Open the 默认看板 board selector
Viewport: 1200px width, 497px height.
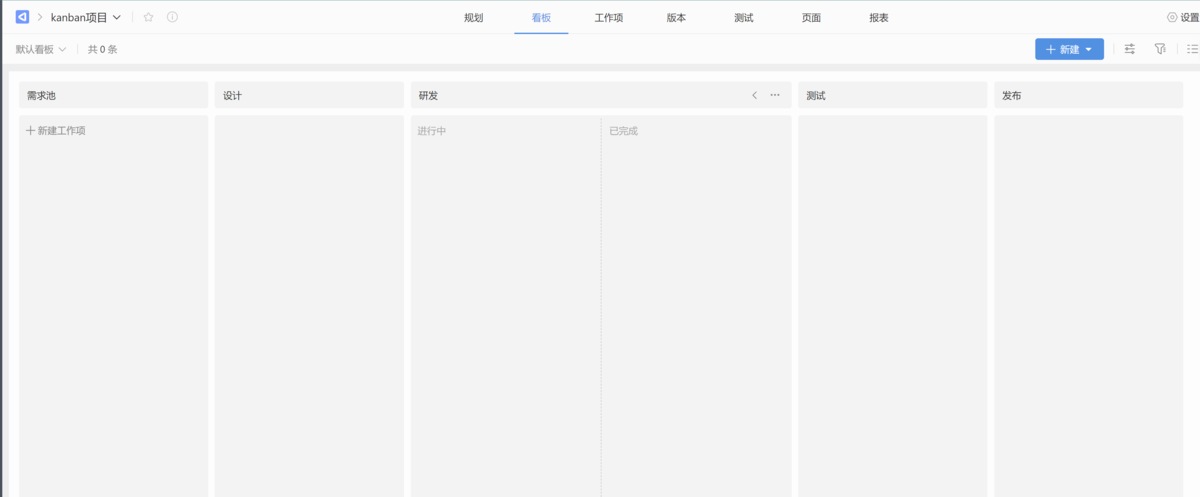pyautogui.click(x=41, y=49)
